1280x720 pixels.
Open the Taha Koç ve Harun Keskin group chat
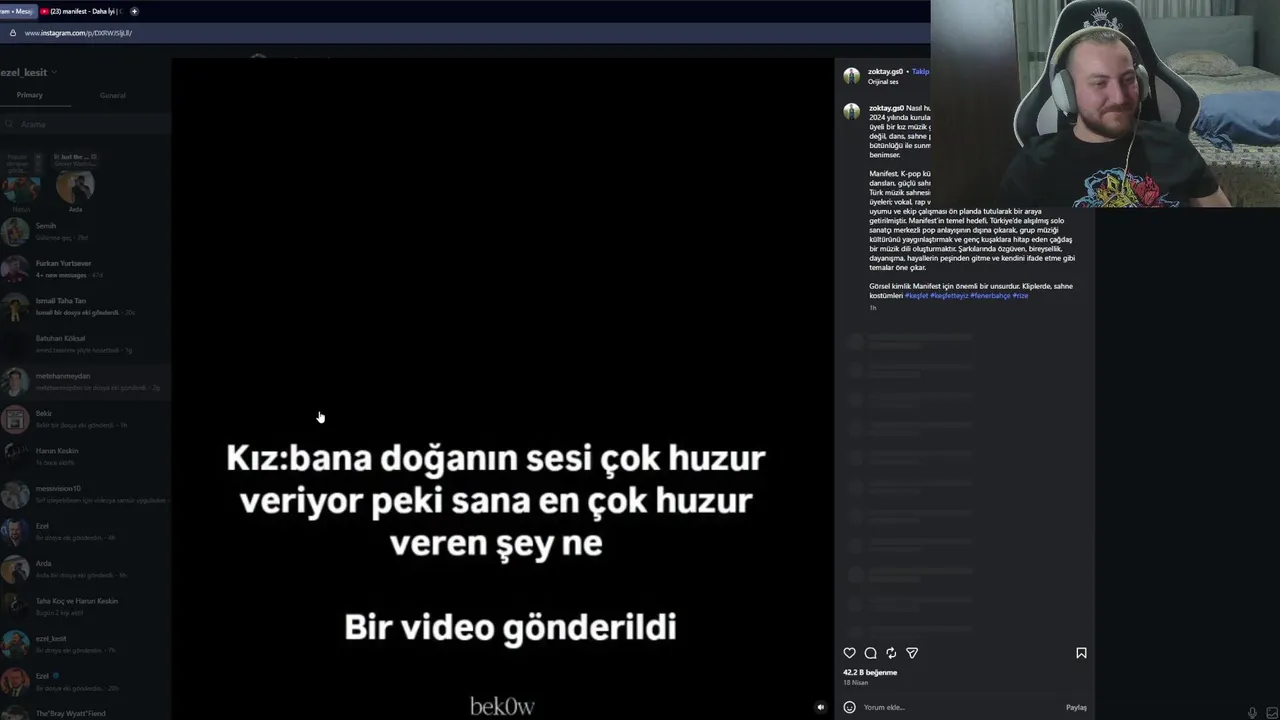tap(85, 606)
